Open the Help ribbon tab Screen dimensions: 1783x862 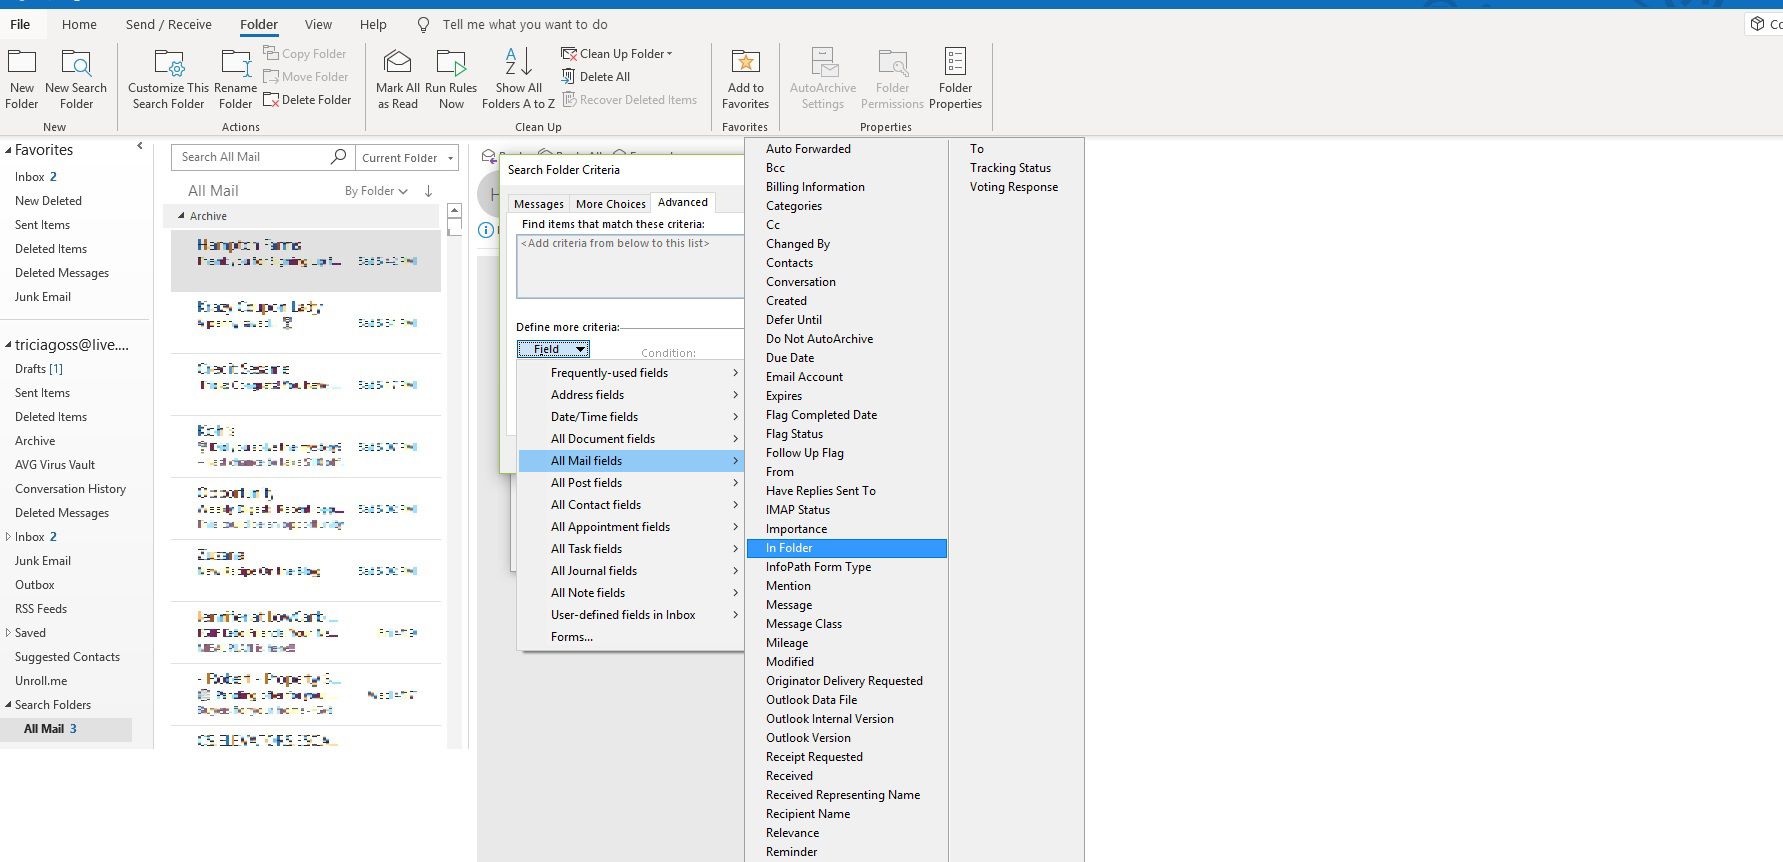tap(373, 24)
